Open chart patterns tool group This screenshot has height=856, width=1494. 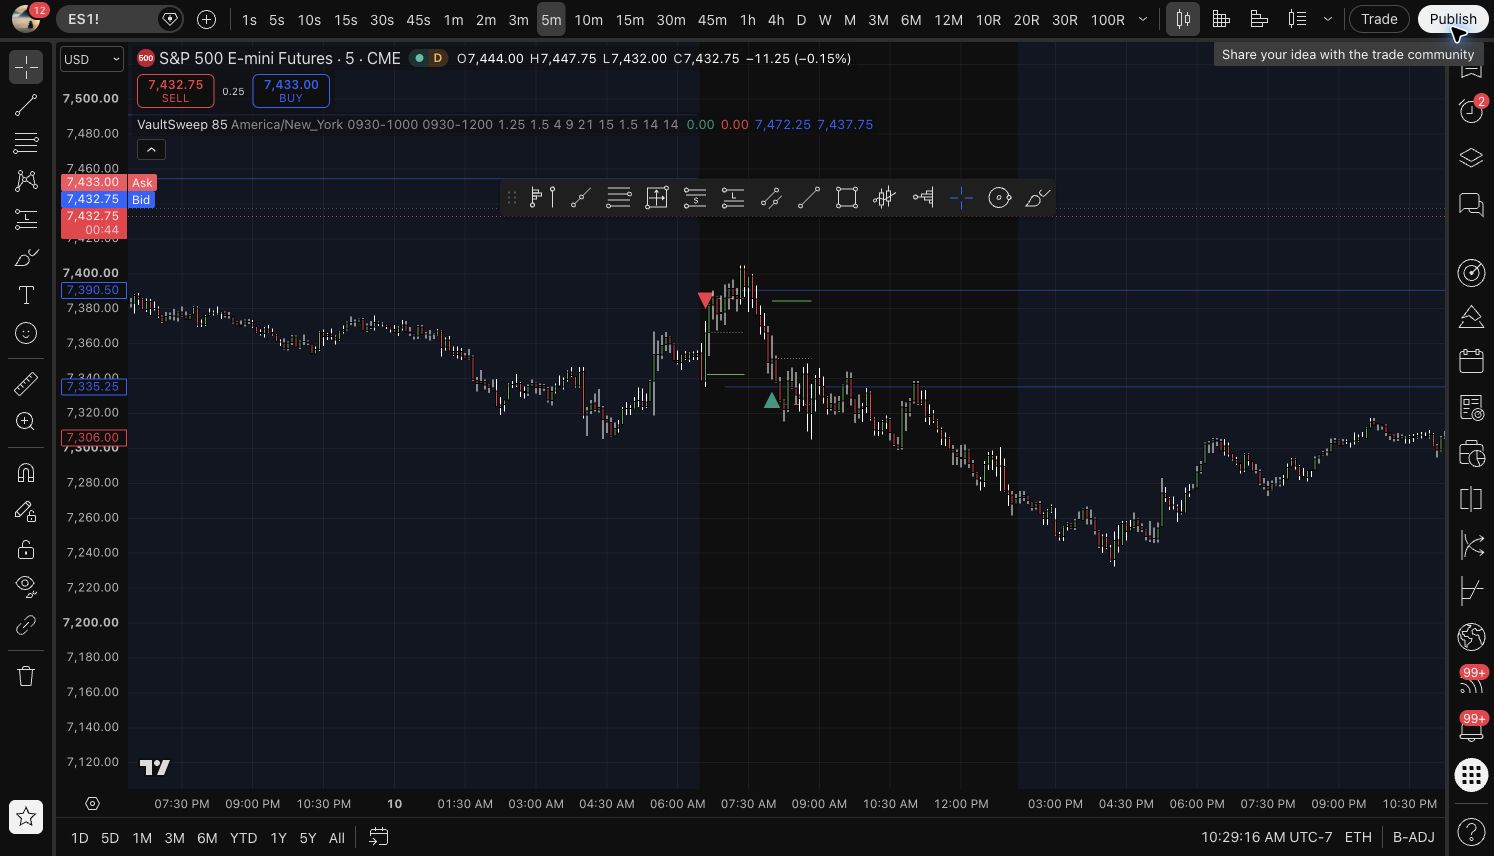26,181
